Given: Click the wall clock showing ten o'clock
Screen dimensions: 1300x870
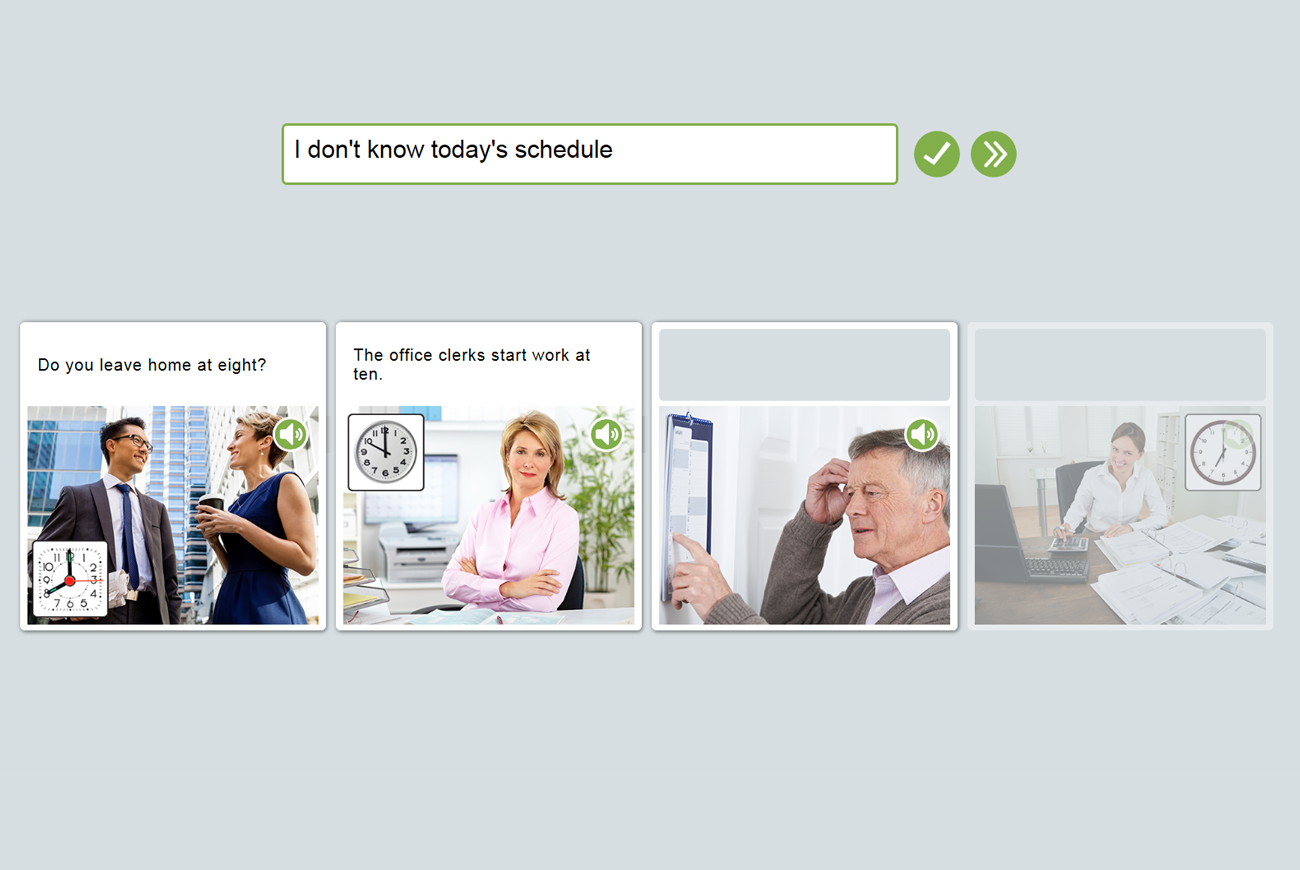Looking at the screenshot, I should pos(386,452).
